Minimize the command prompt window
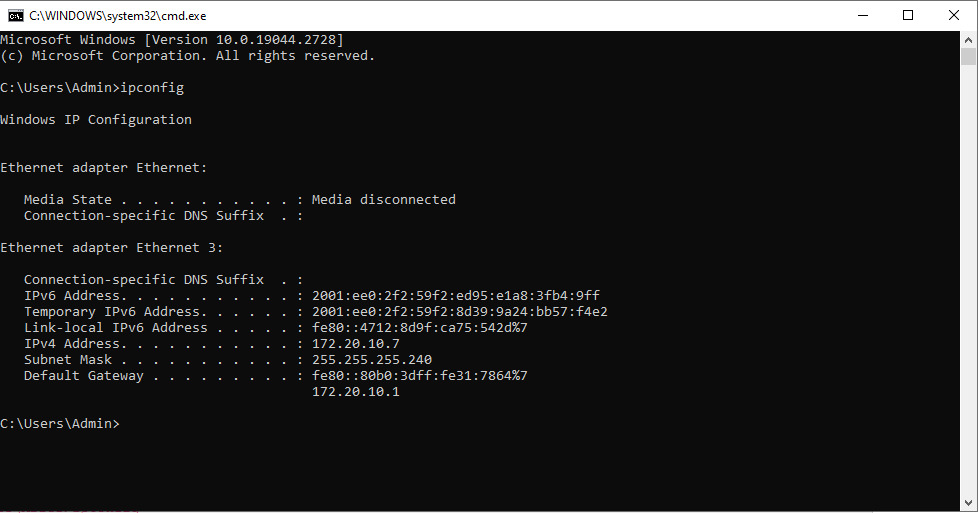The image size is (979, 513). 863,16
